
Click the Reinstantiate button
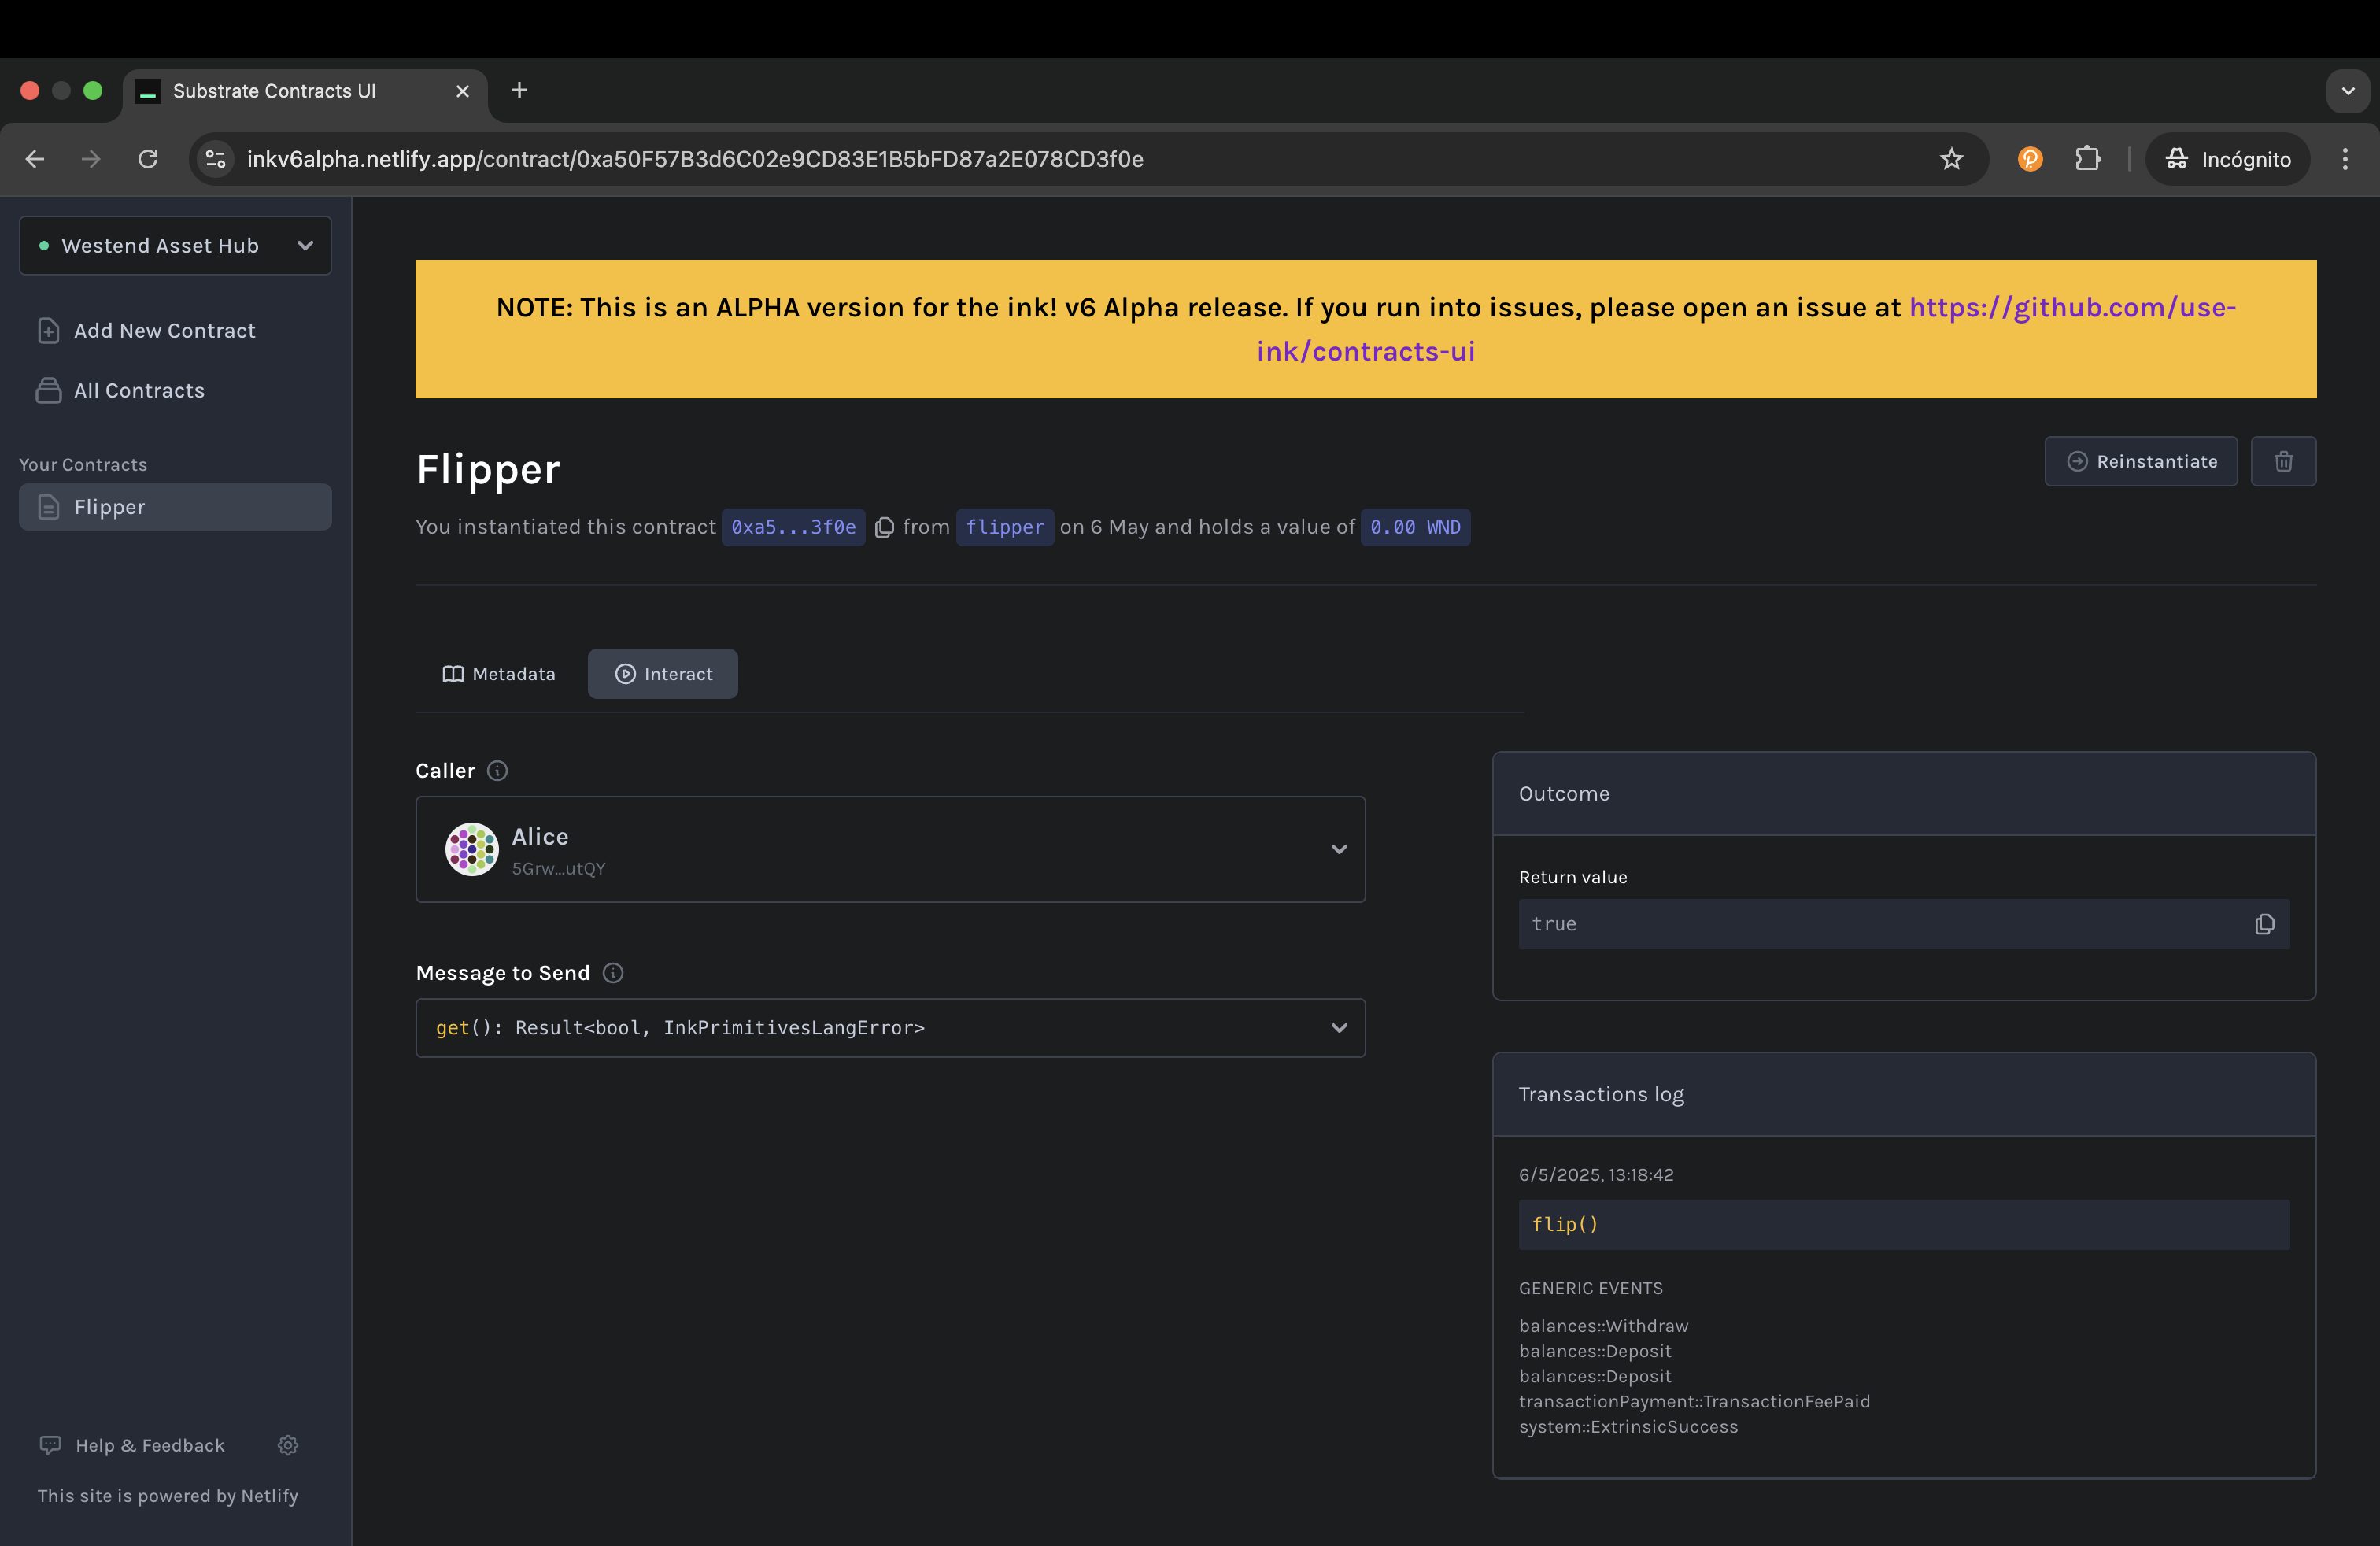[x=2141, y=461]
